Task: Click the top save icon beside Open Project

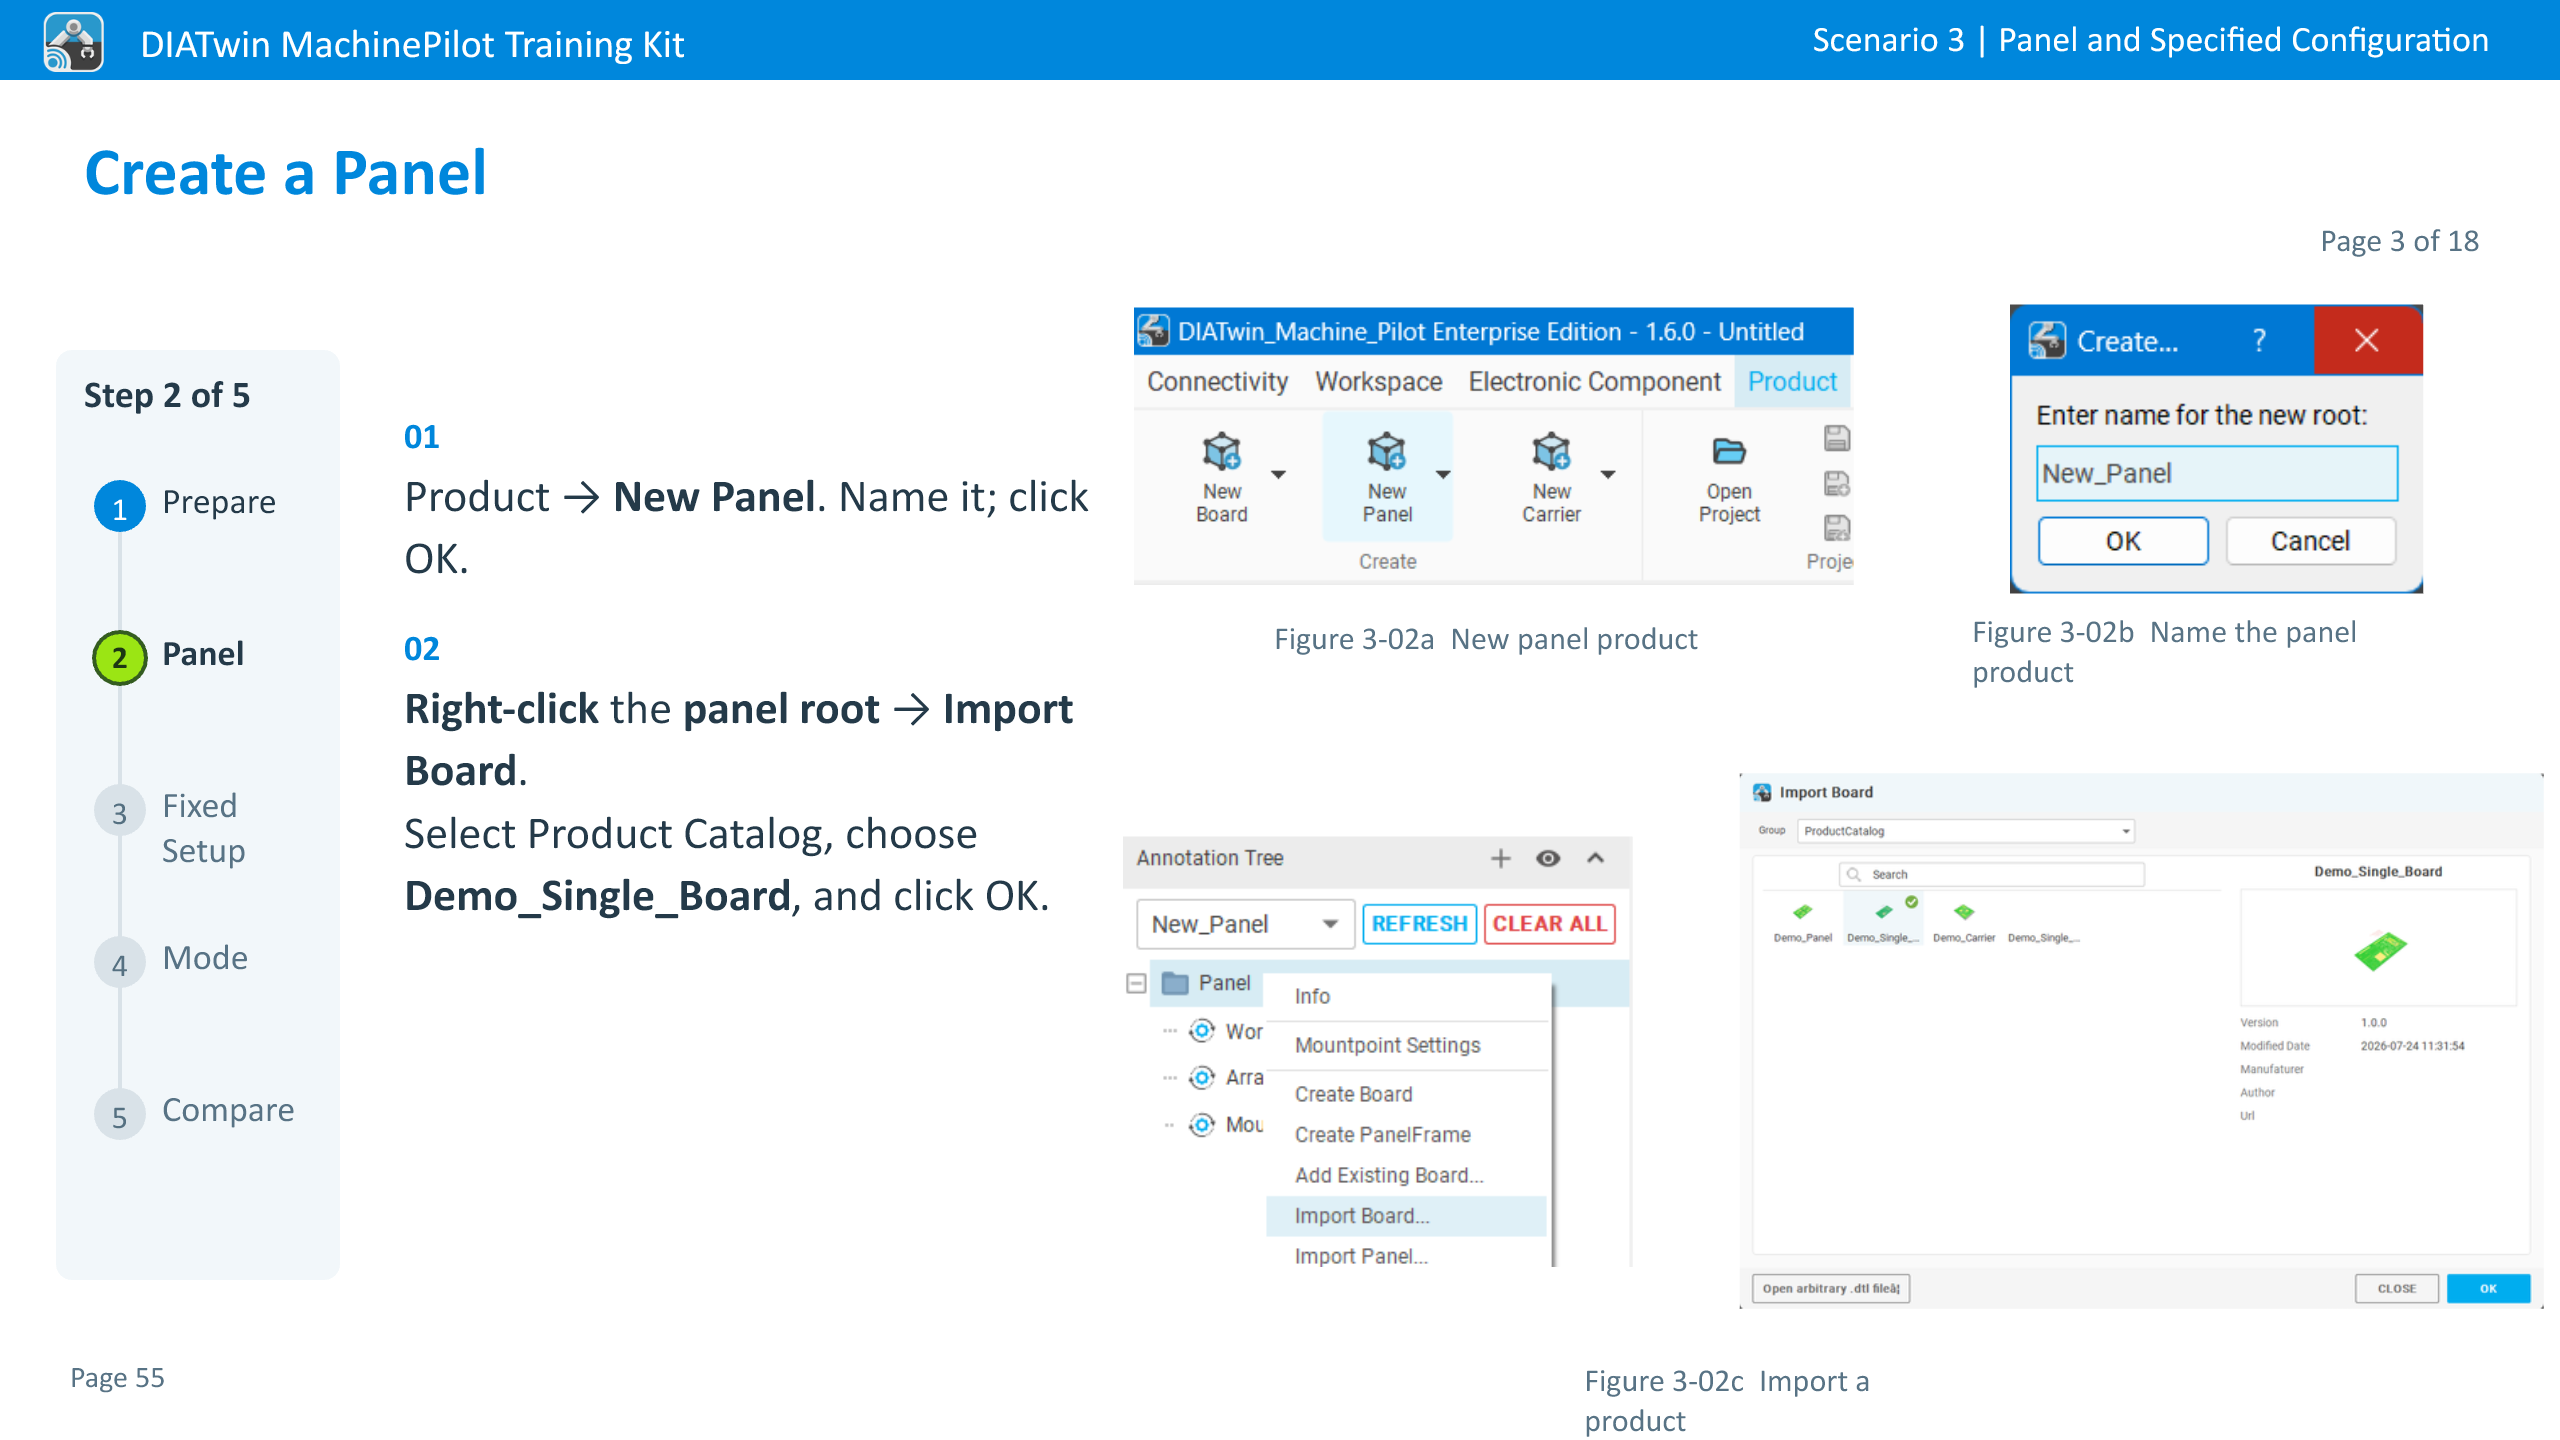Action: click(x=1837, y=438)
